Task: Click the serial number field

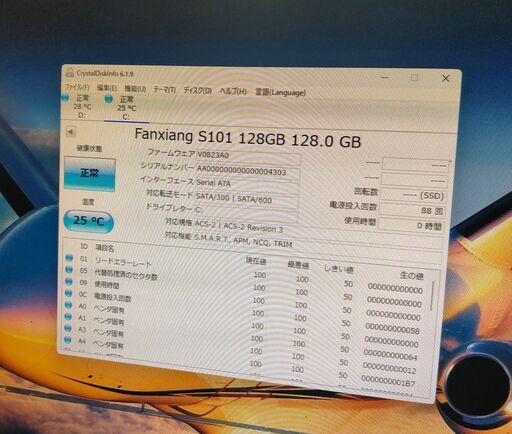Action: 248,172
